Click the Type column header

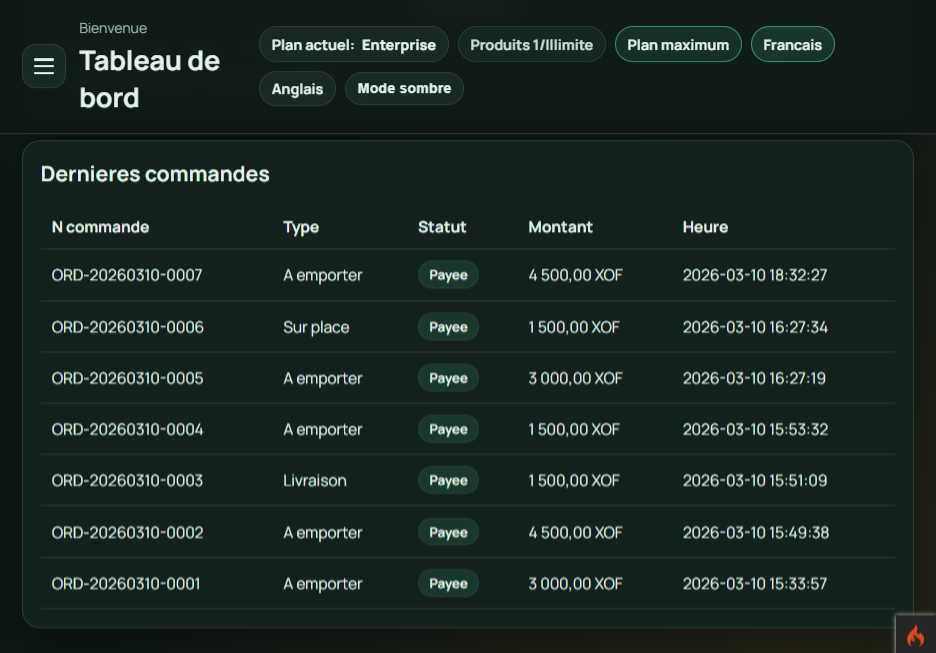click(x=301, y=227)
